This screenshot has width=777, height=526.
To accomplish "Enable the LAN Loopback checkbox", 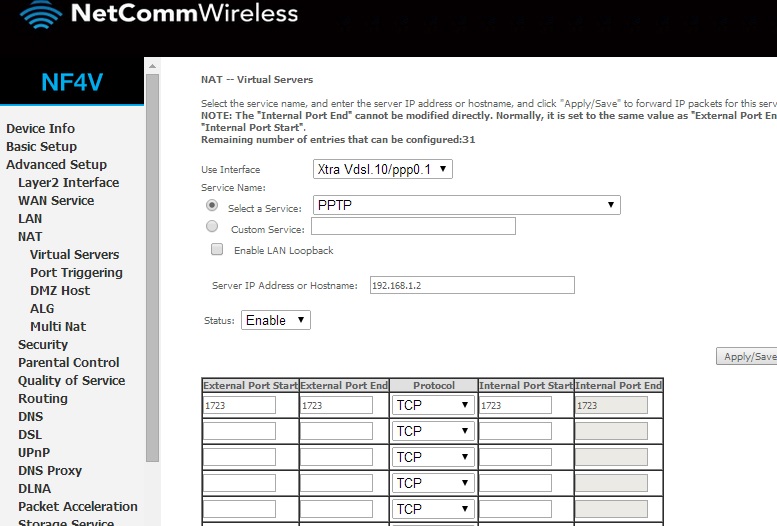I will (x=217, y=249).
